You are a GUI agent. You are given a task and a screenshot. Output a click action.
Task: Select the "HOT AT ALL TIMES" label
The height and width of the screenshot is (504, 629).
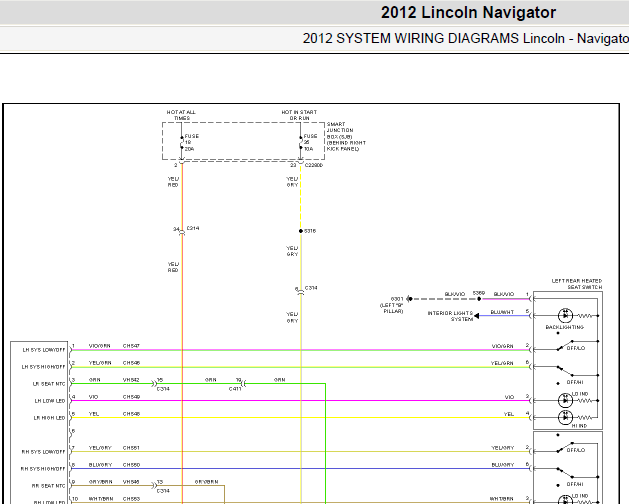(x=181, y=115)
